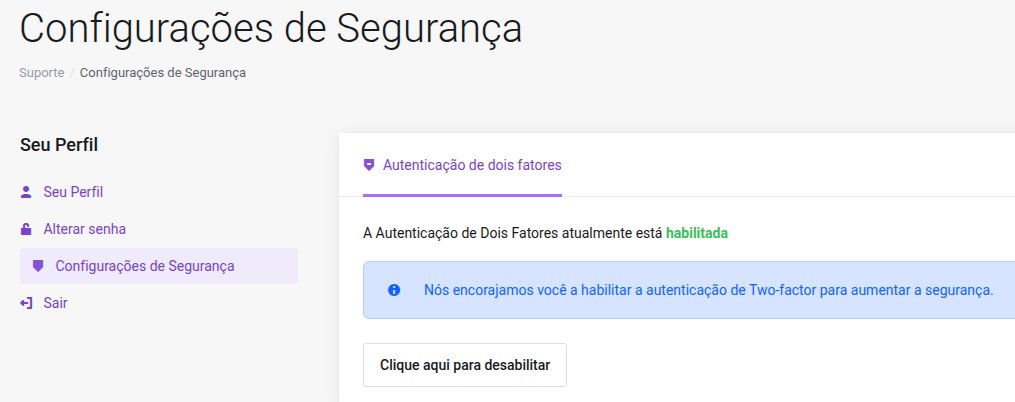The width and height of the screenshot is (1015, 402).
Task: Click the padlock icon beside Alterar senha
Action: coord(26,229)
